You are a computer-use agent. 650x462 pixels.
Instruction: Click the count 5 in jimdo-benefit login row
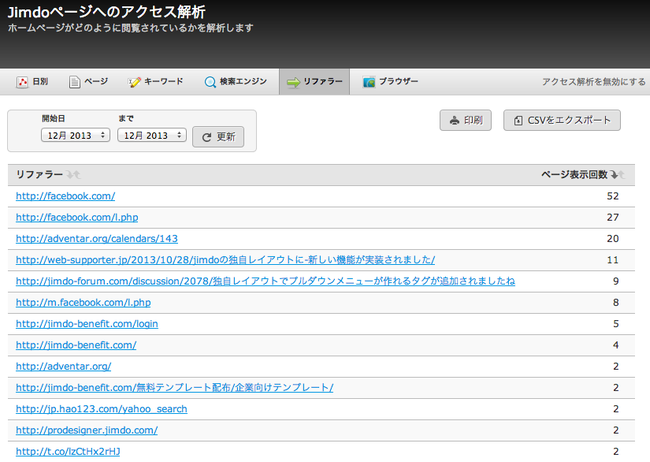[x=616, y=323]
